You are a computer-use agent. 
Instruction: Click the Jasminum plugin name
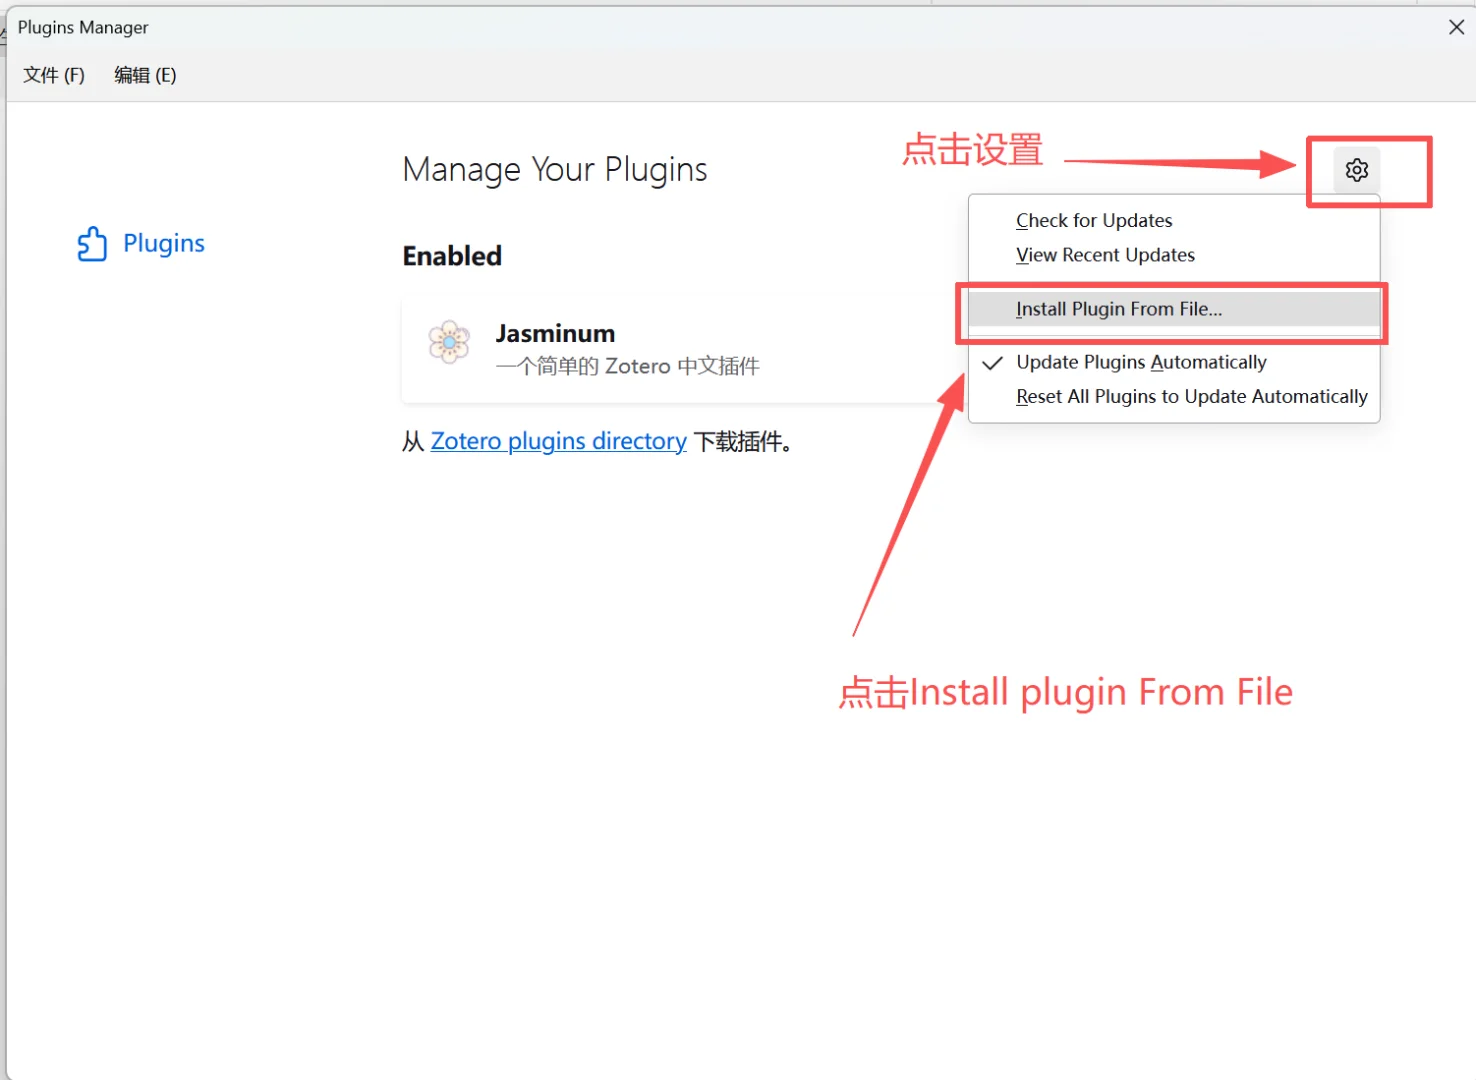coord(555,333)
